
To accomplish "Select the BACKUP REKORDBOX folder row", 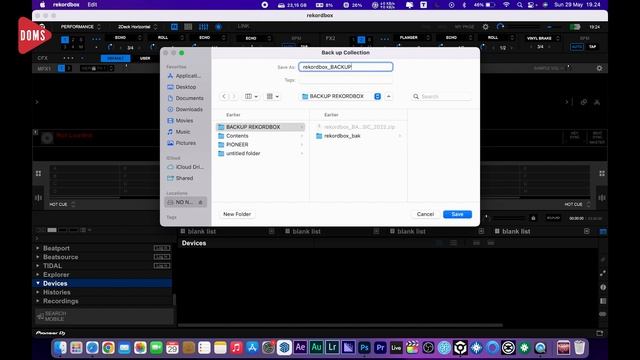I will point(260,127).
